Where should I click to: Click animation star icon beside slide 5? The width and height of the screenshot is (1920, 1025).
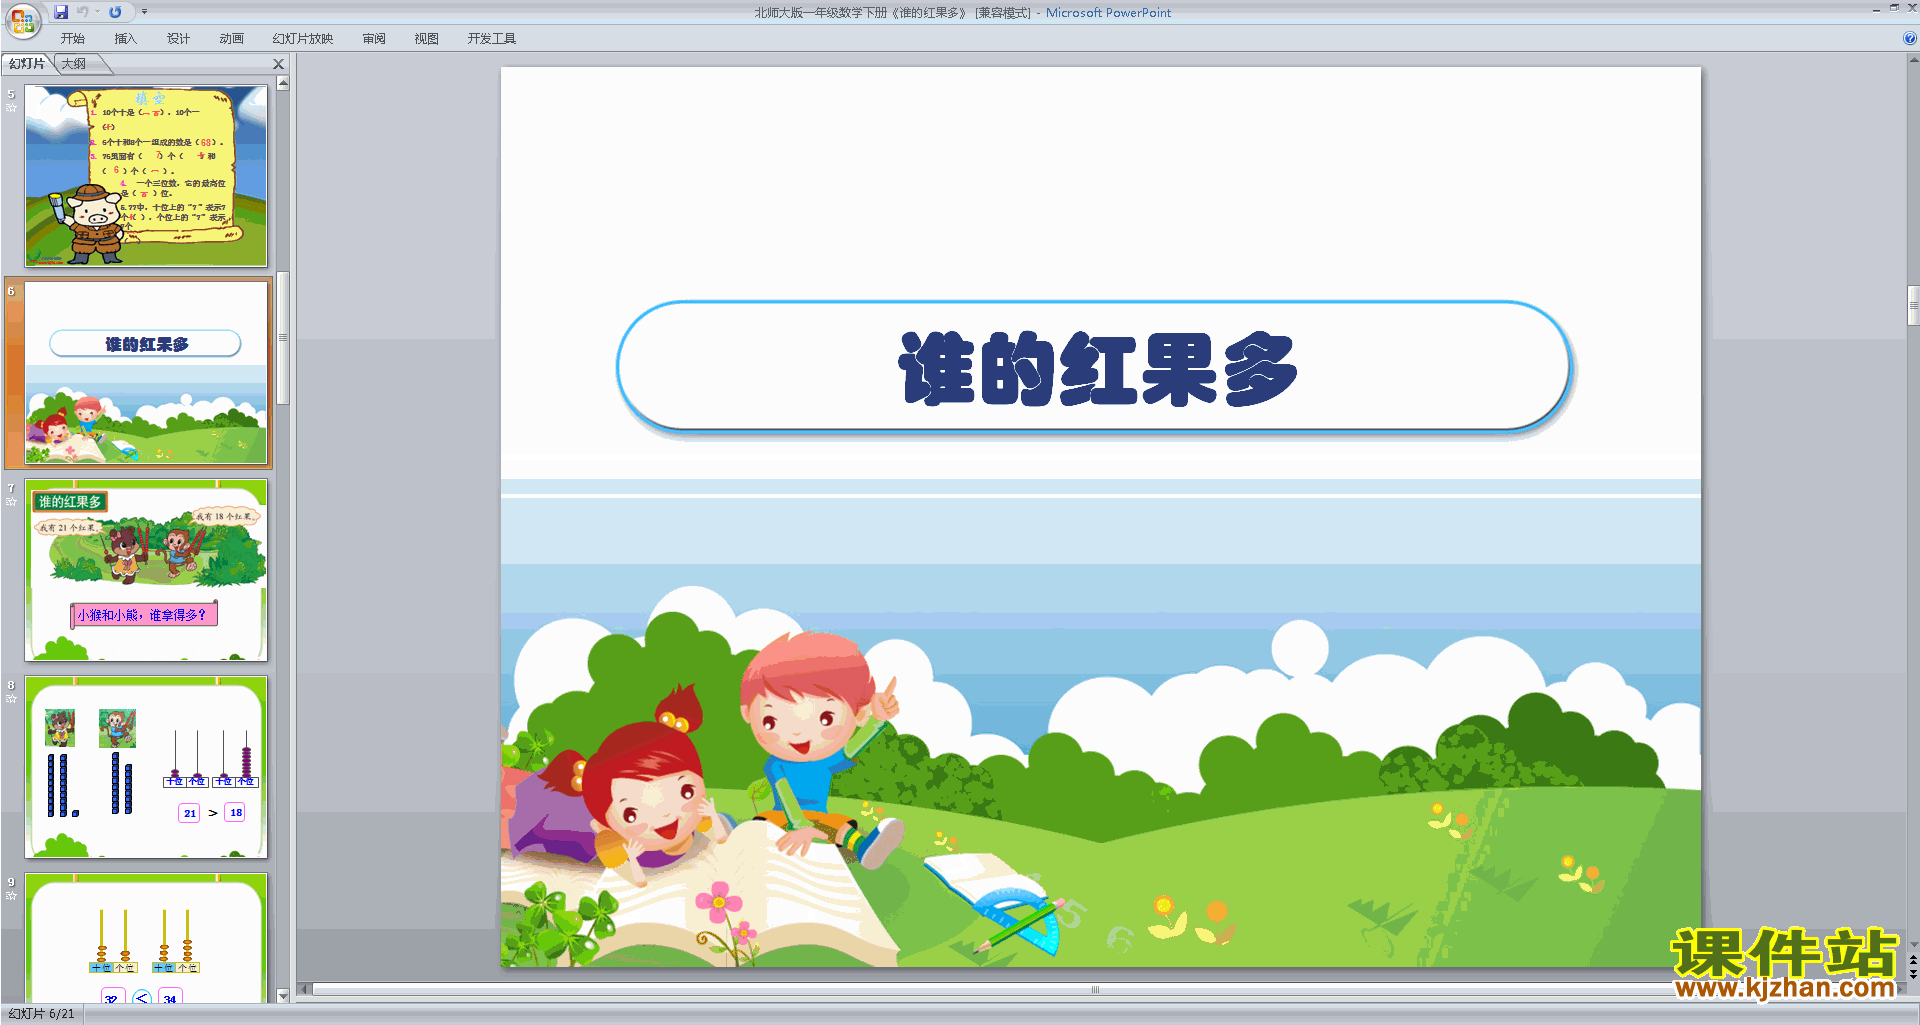(12, 107)
